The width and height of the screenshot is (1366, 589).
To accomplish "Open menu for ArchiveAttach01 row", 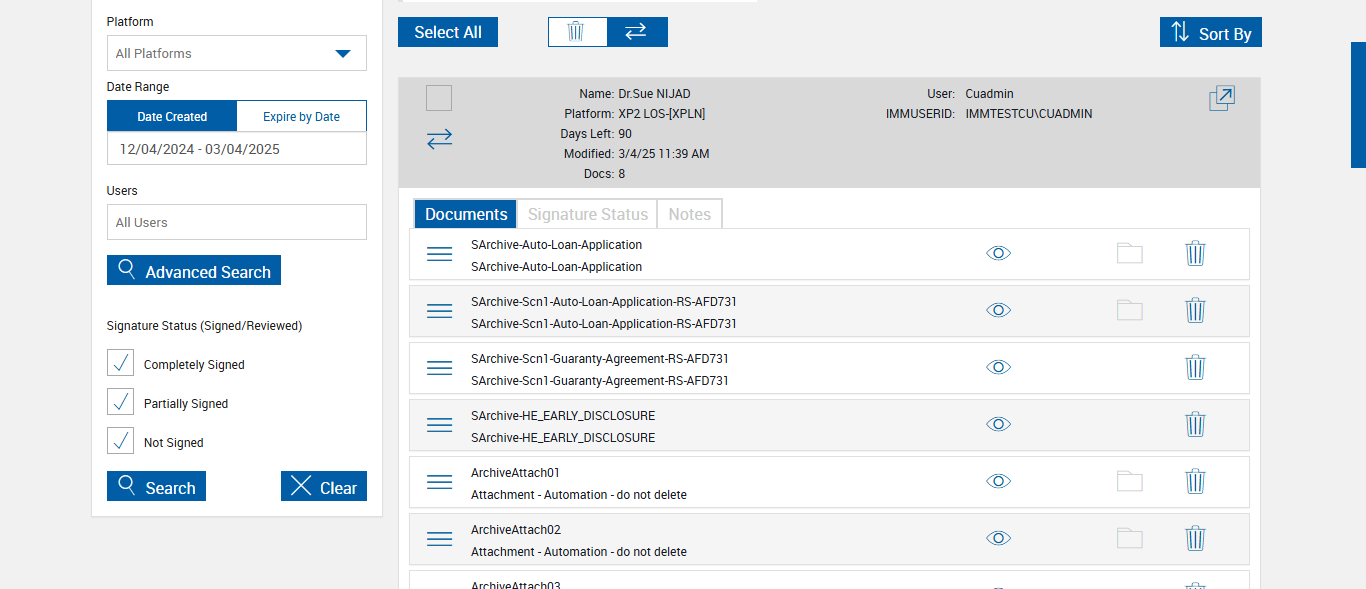I will [x=440, y=482].
